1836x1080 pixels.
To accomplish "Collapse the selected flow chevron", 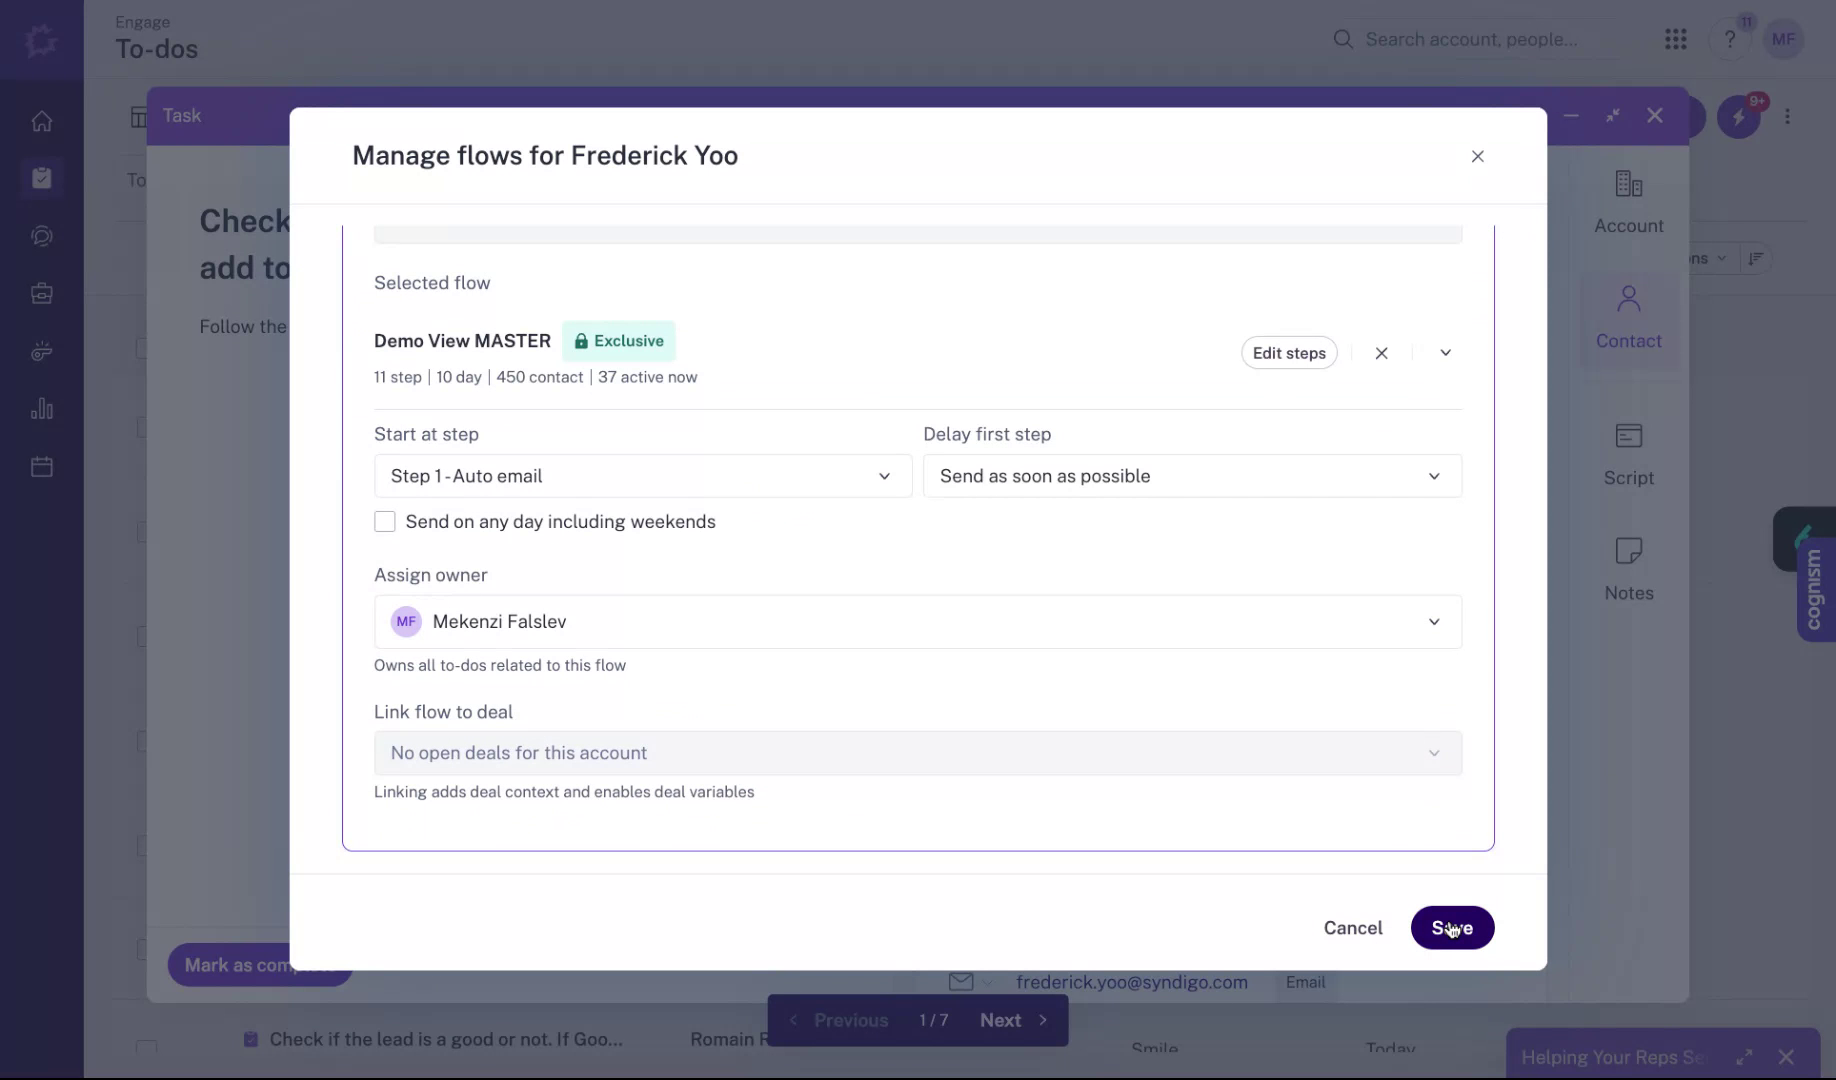I will 1445,353.
